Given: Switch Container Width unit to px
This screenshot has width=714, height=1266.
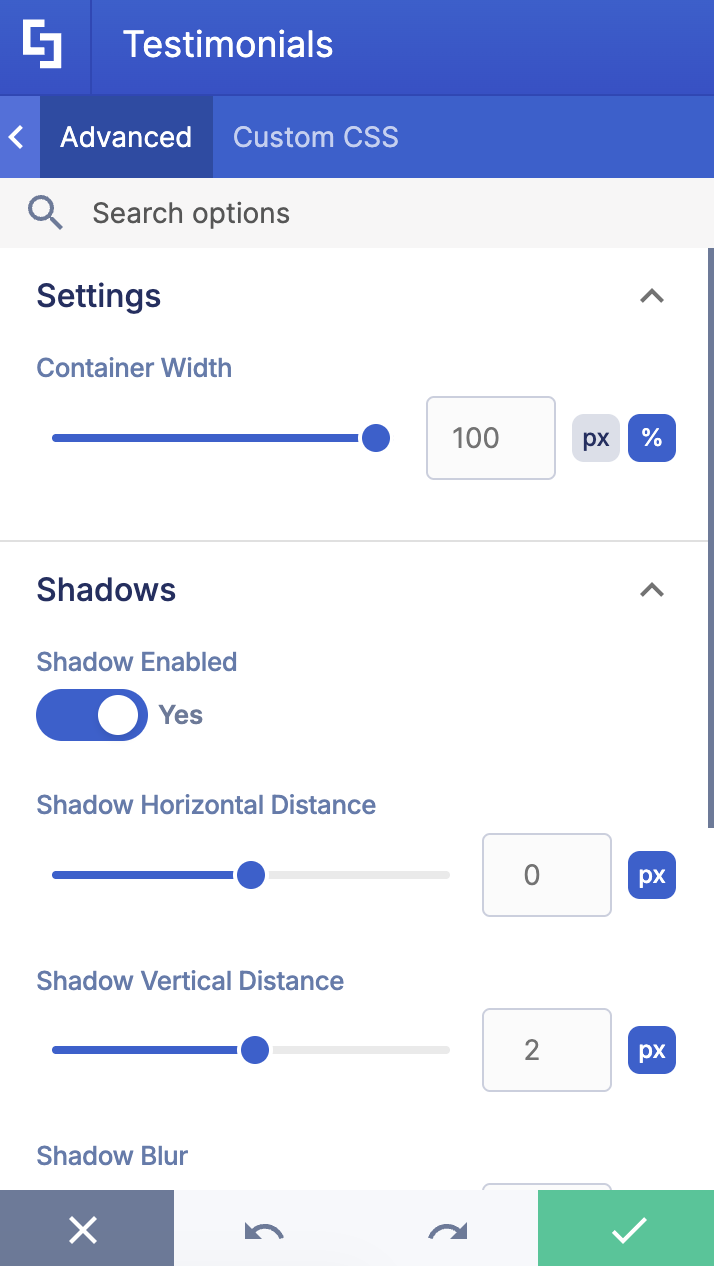Looking at the screenshot, I should point(596,438).
